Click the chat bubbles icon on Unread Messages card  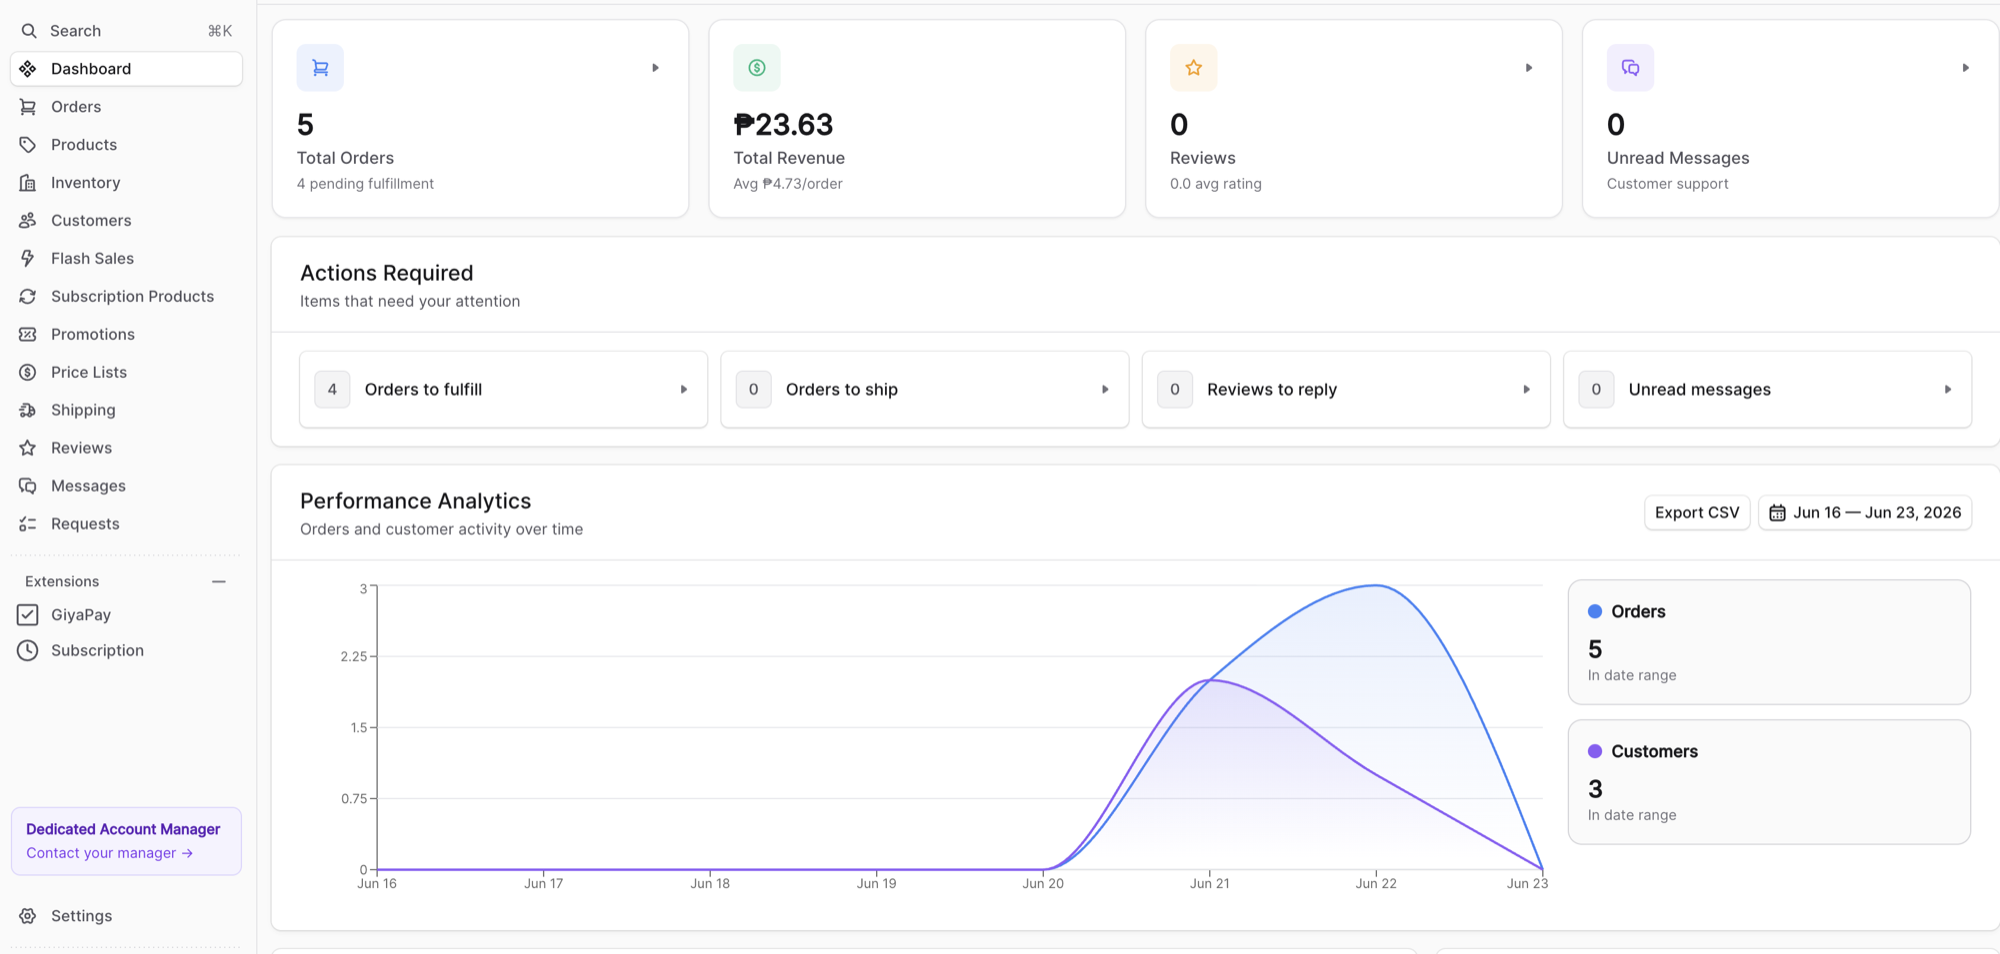coord(1630,68)
